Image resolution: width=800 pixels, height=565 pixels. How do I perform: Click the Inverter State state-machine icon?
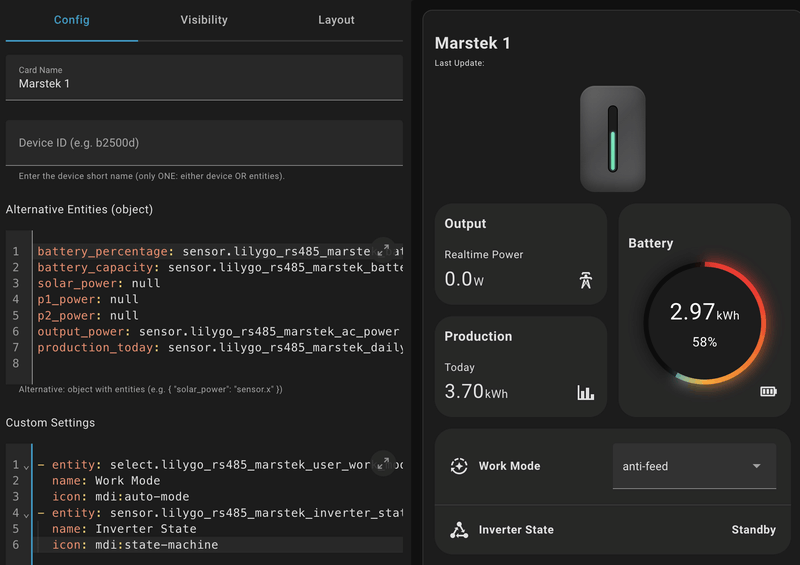459,530
